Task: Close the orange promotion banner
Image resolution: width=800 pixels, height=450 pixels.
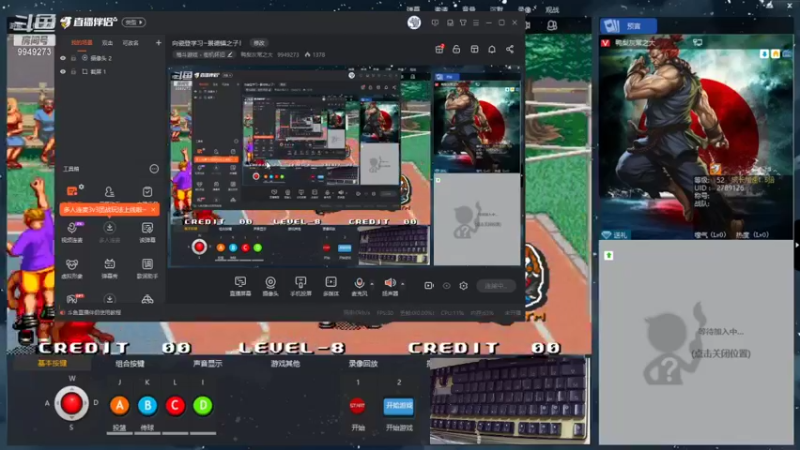Action: pos(153,210)
